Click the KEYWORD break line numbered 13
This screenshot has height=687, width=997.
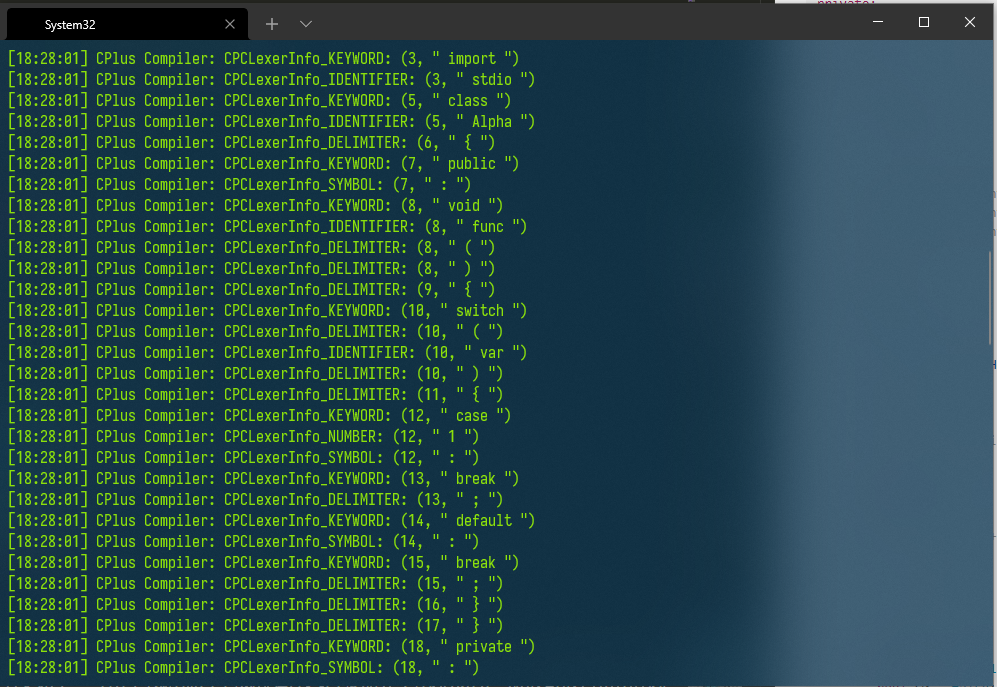click(263, 478)
